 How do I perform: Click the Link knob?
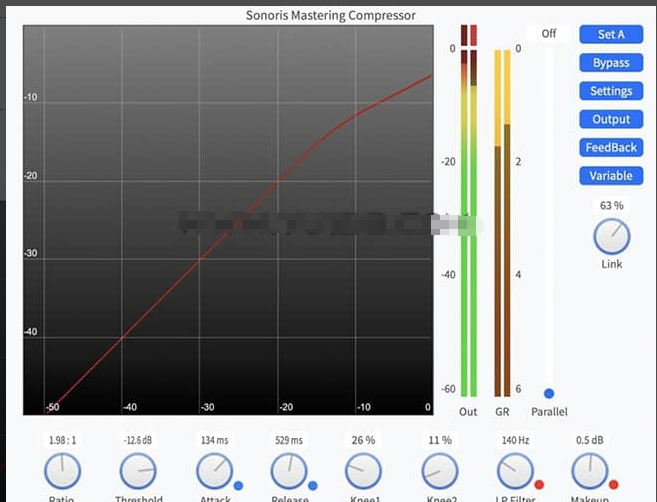pyautogui.click(x=611, y=237)
